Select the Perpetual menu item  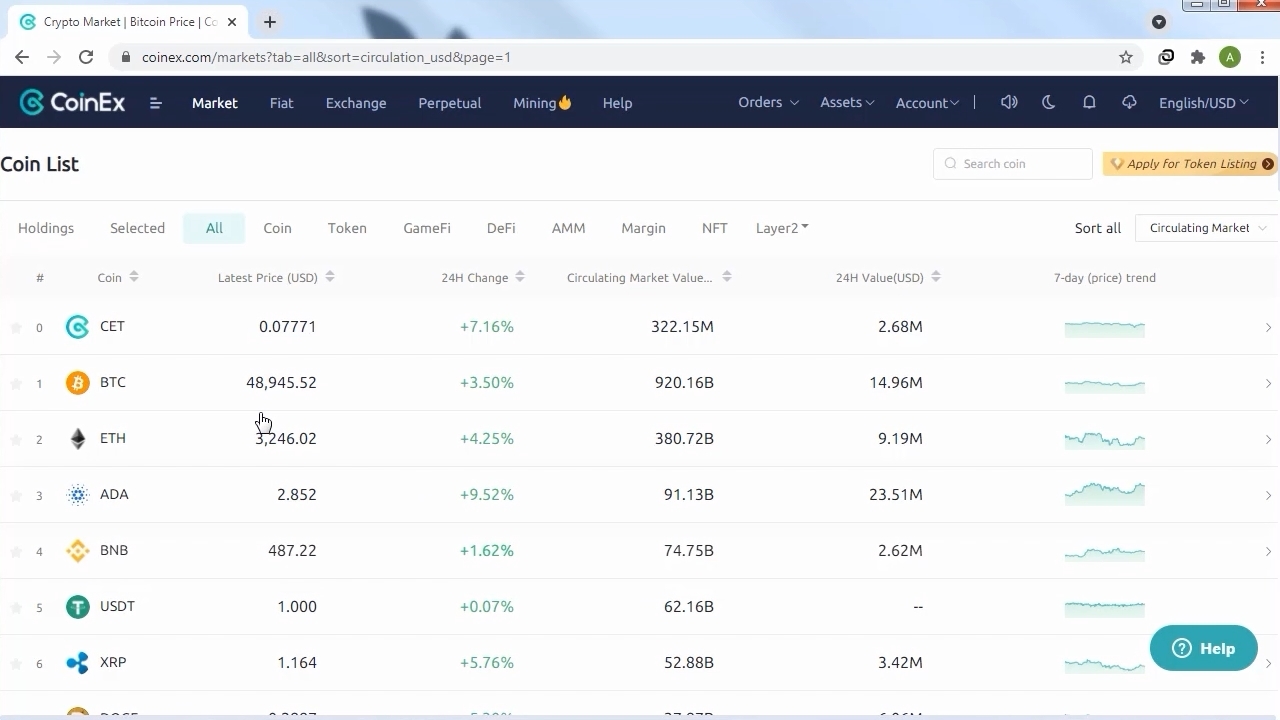449,103
